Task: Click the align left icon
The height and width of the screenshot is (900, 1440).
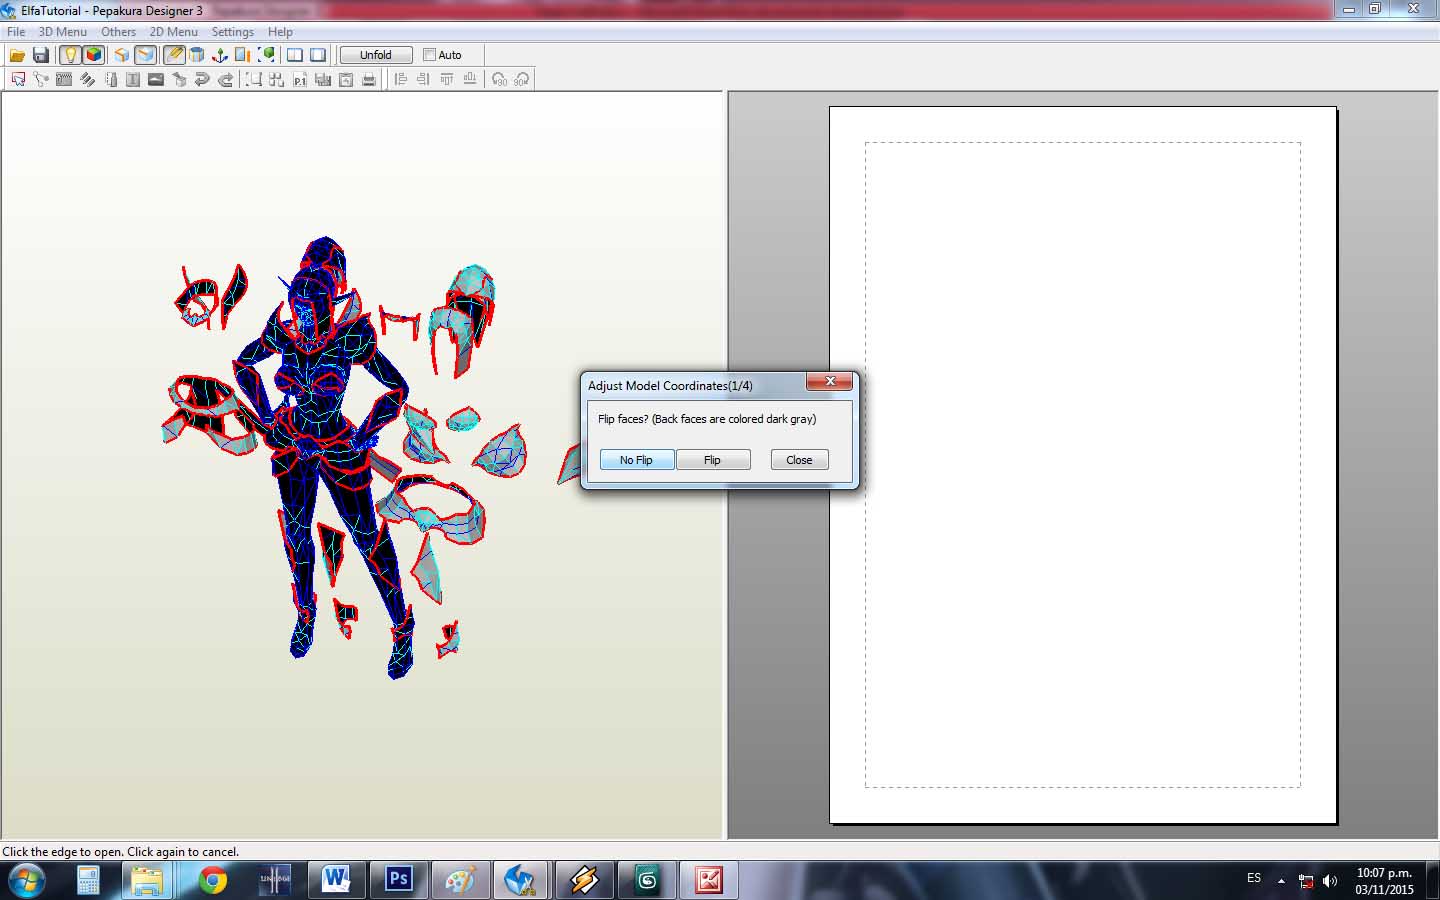Action: [x=401, y=79]
